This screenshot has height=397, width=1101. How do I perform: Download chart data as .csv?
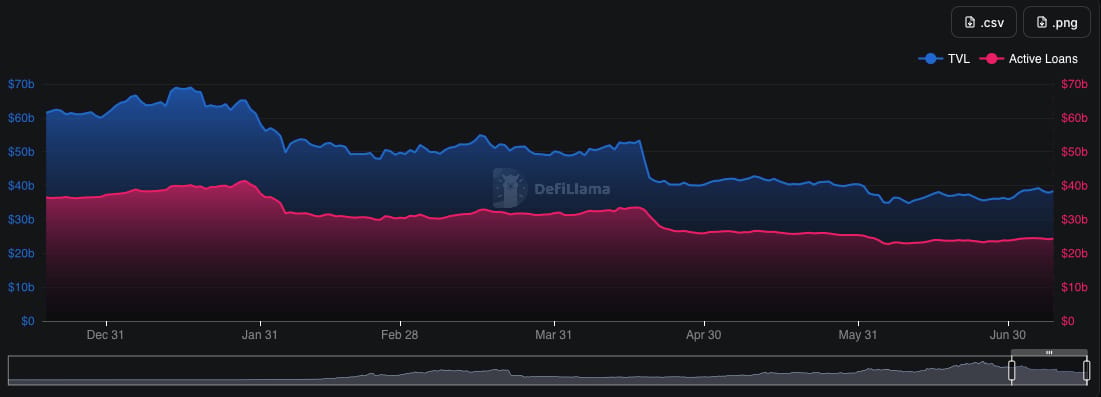coord(984,22)
